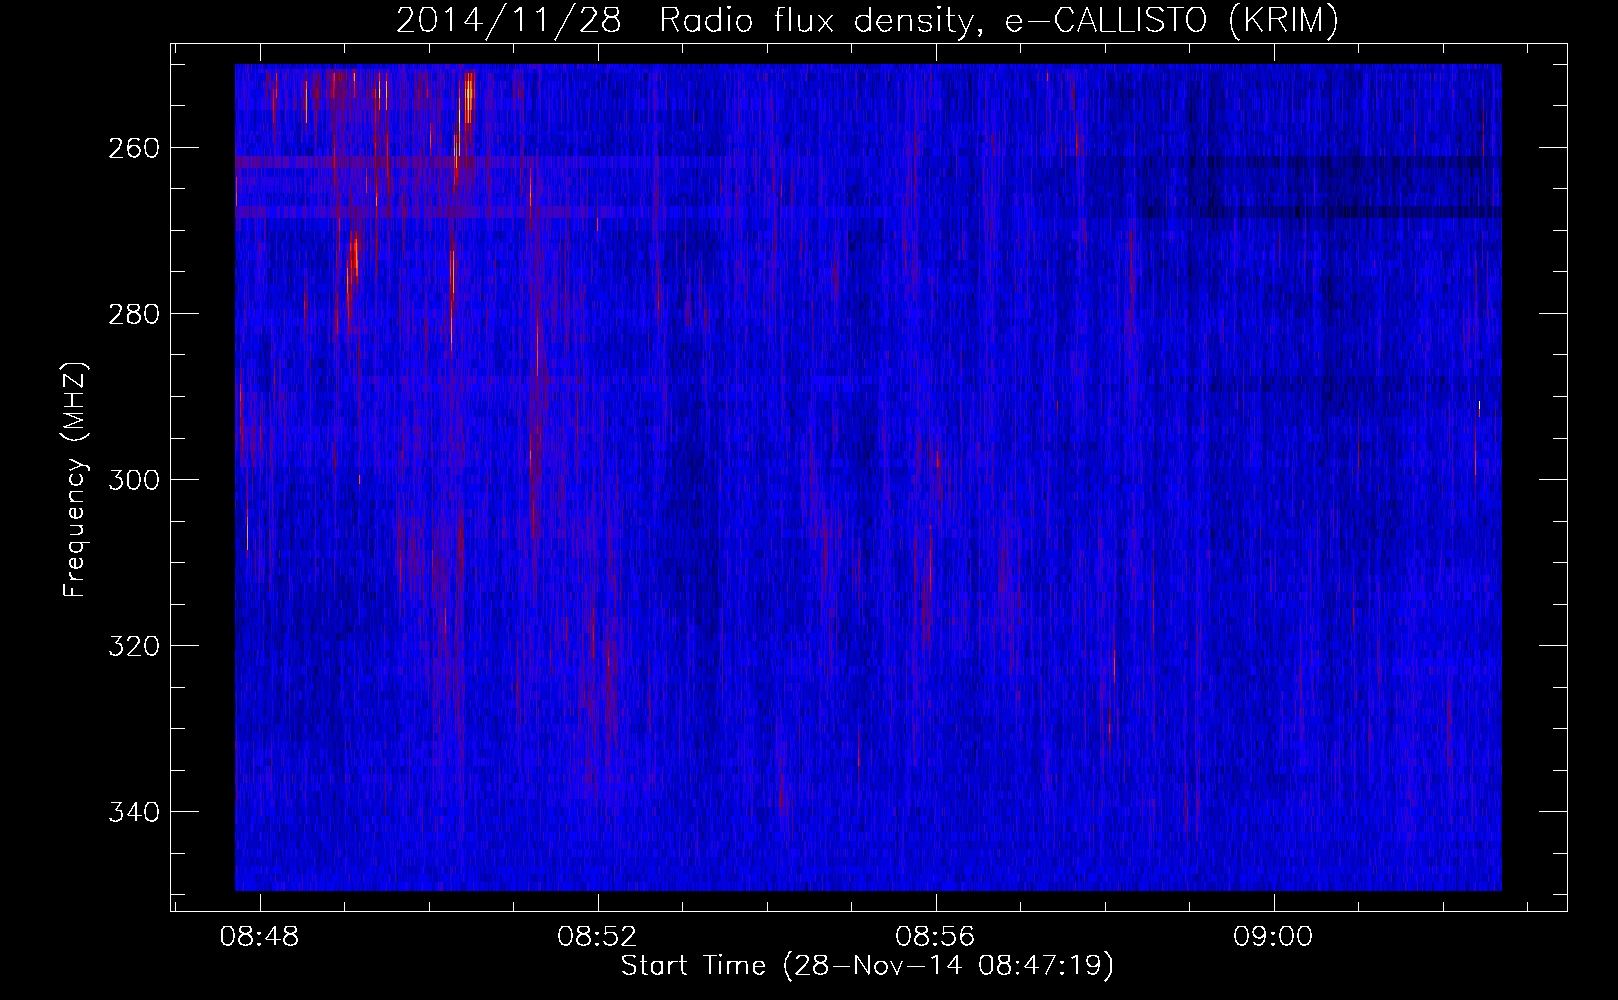
Task: Click the 260 frequency tick label
Action: click(x=132, y=148)
